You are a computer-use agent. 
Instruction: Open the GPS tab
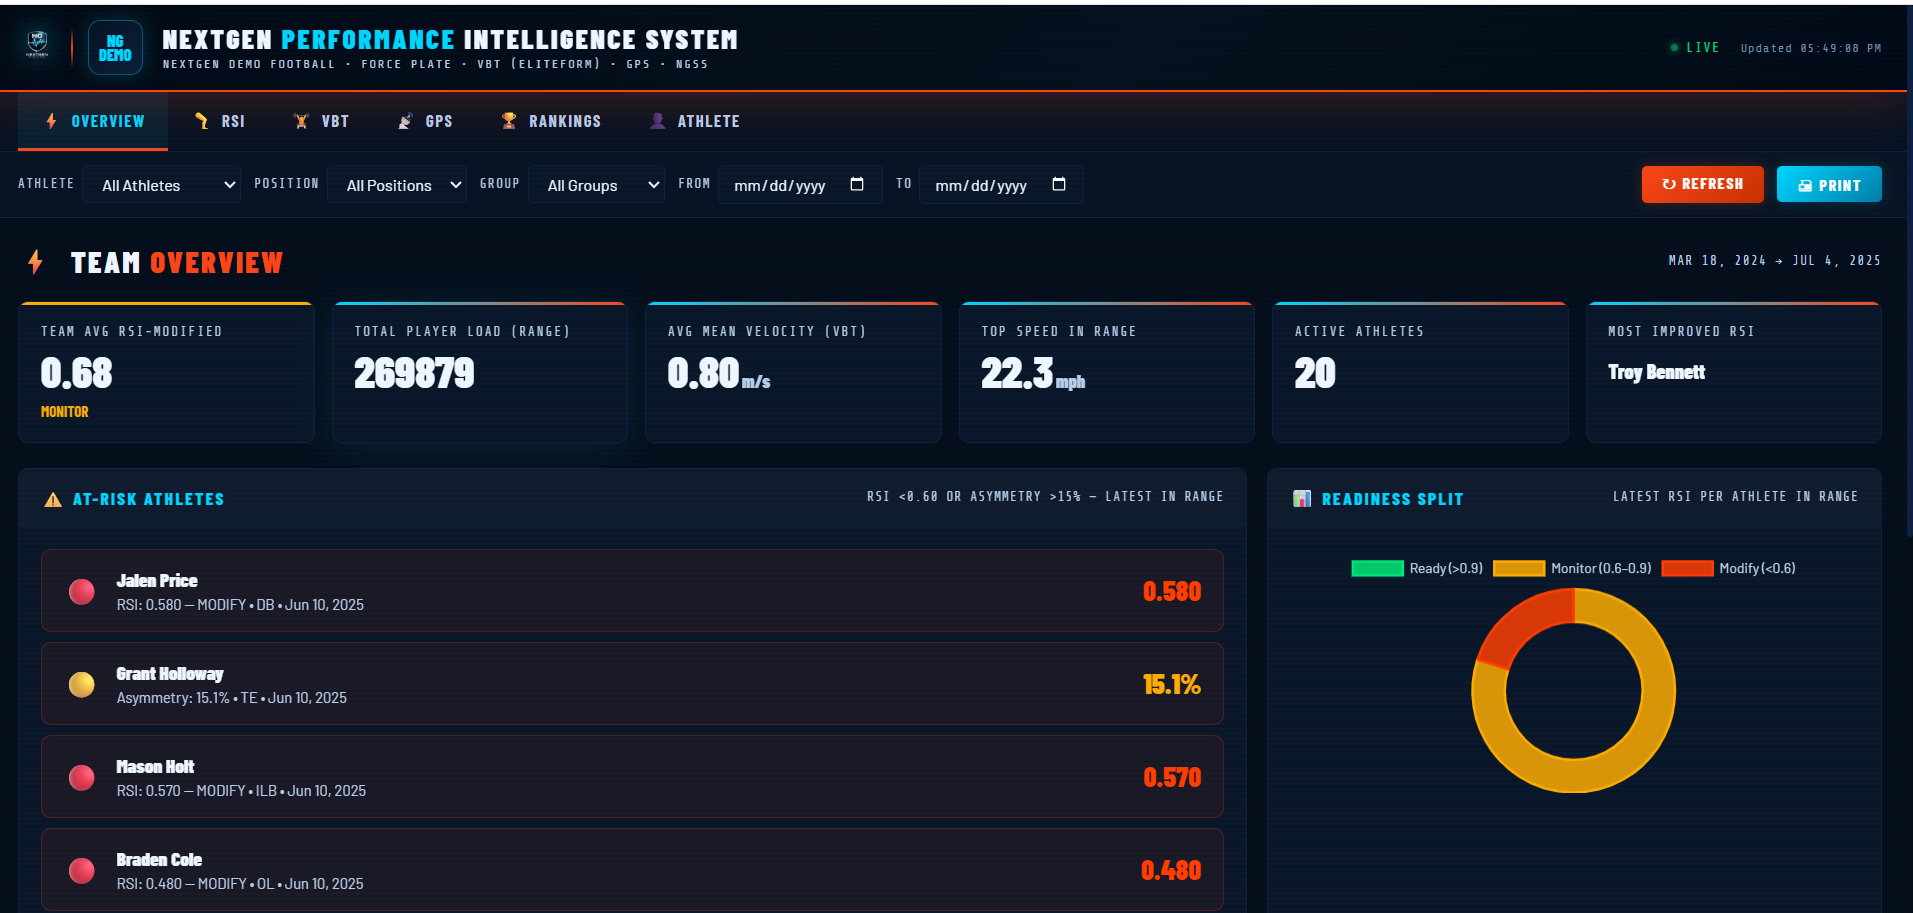(424, 121)
